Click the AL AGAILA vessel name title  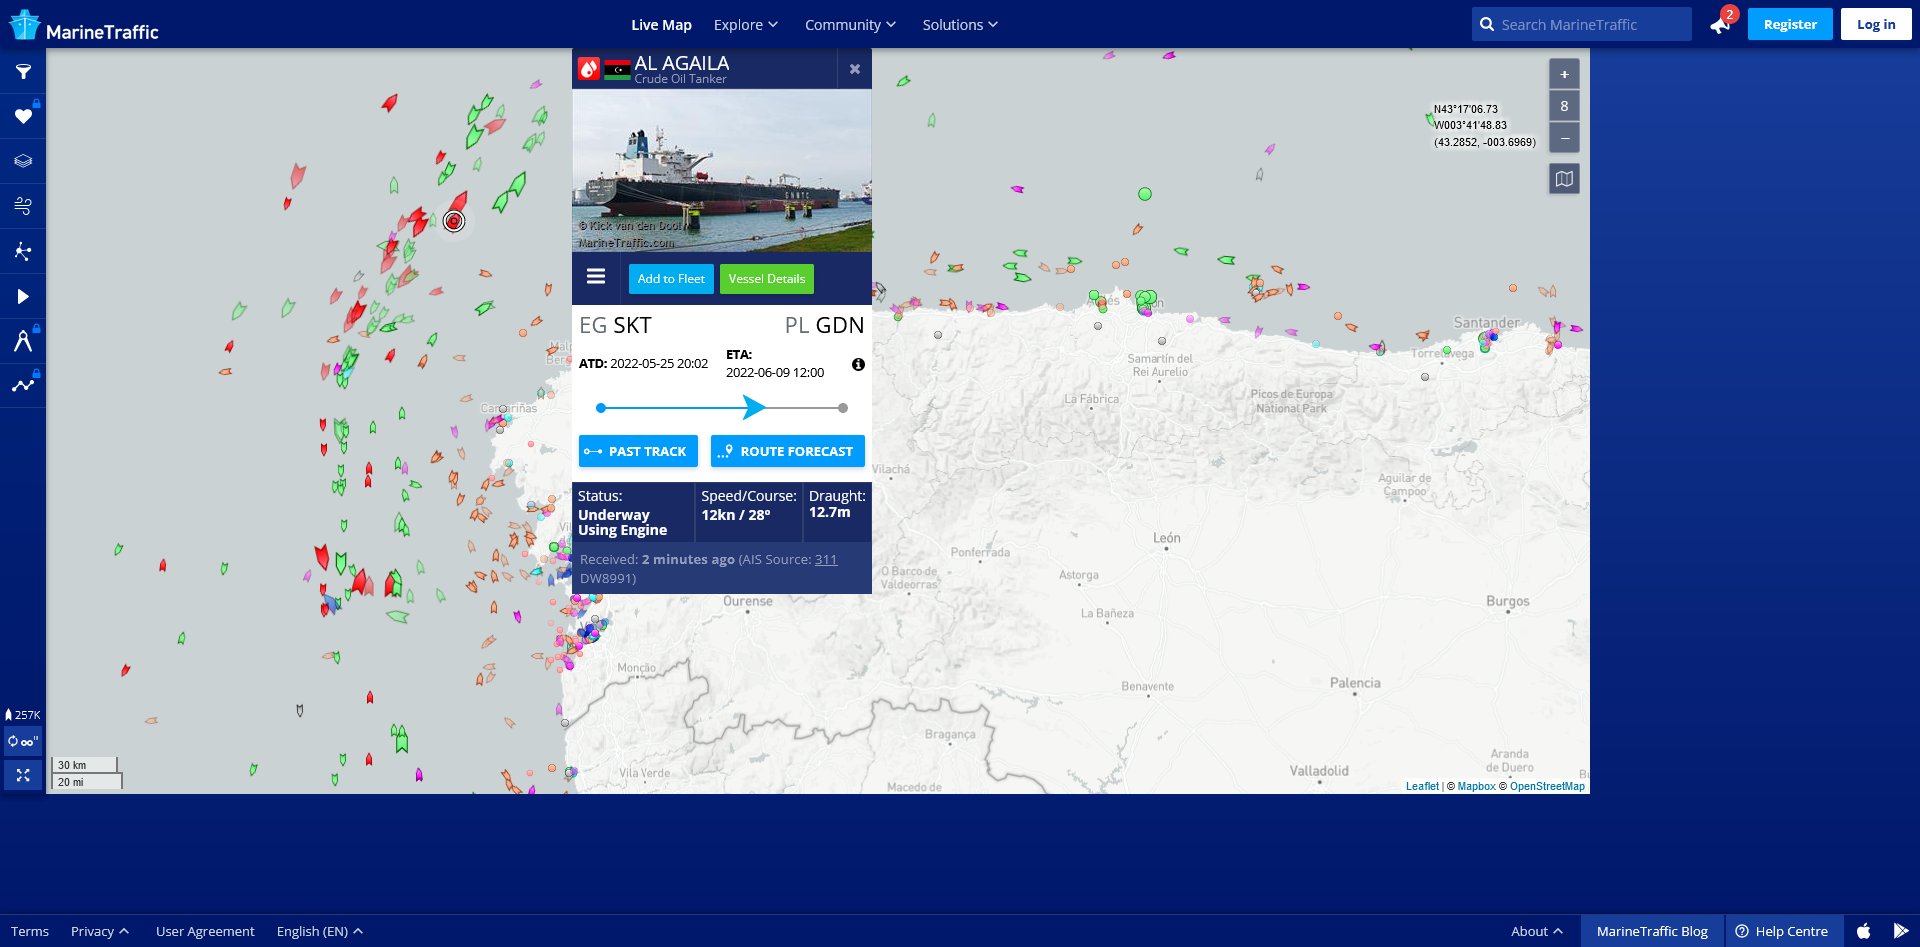click(682, 63)
